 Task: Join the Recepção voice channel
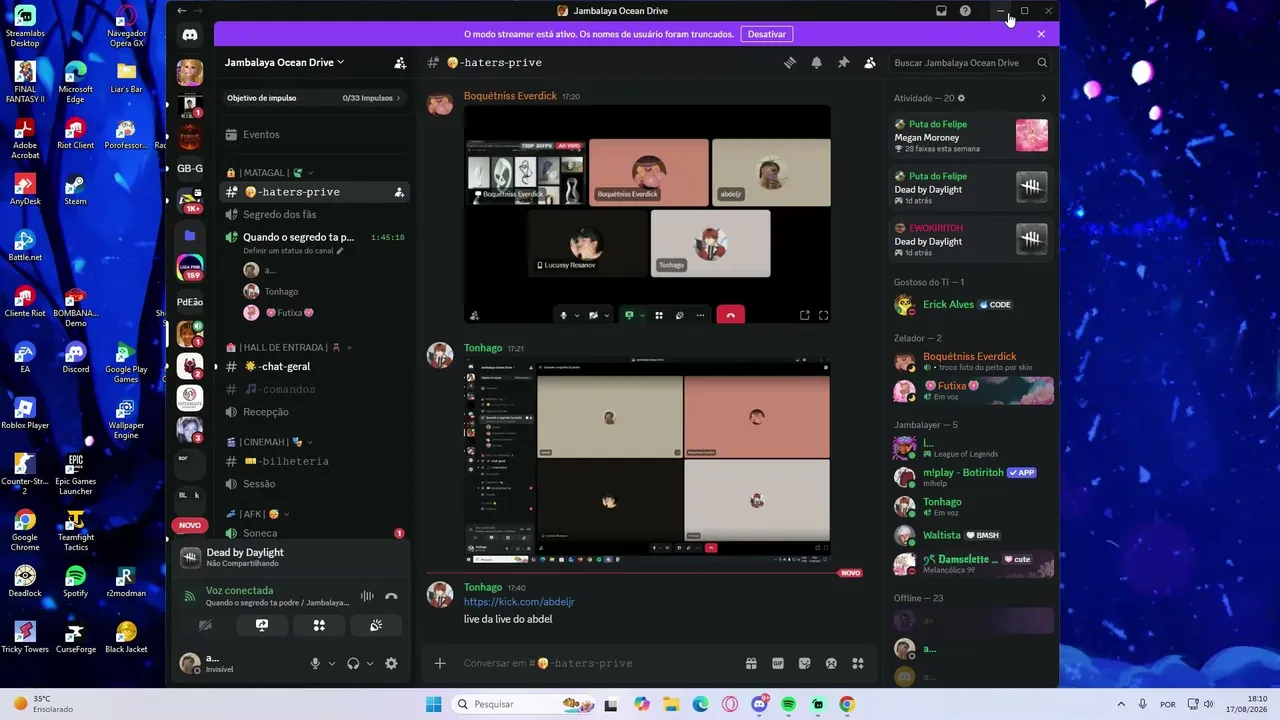point(314,412)
